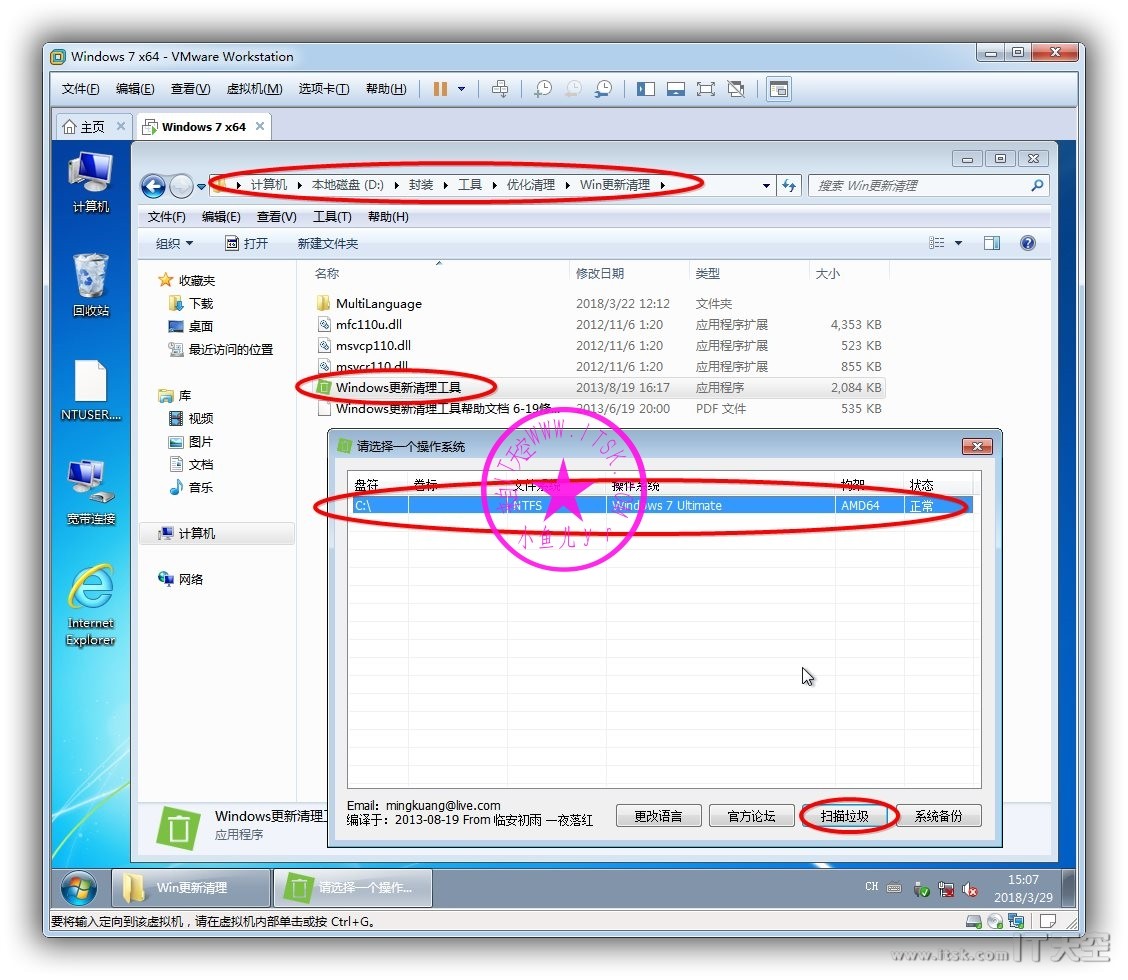Open the 虚拟机(M) menu in VMware
The height and width of the screenshot is (980, 1128).
tap(254, 89)
